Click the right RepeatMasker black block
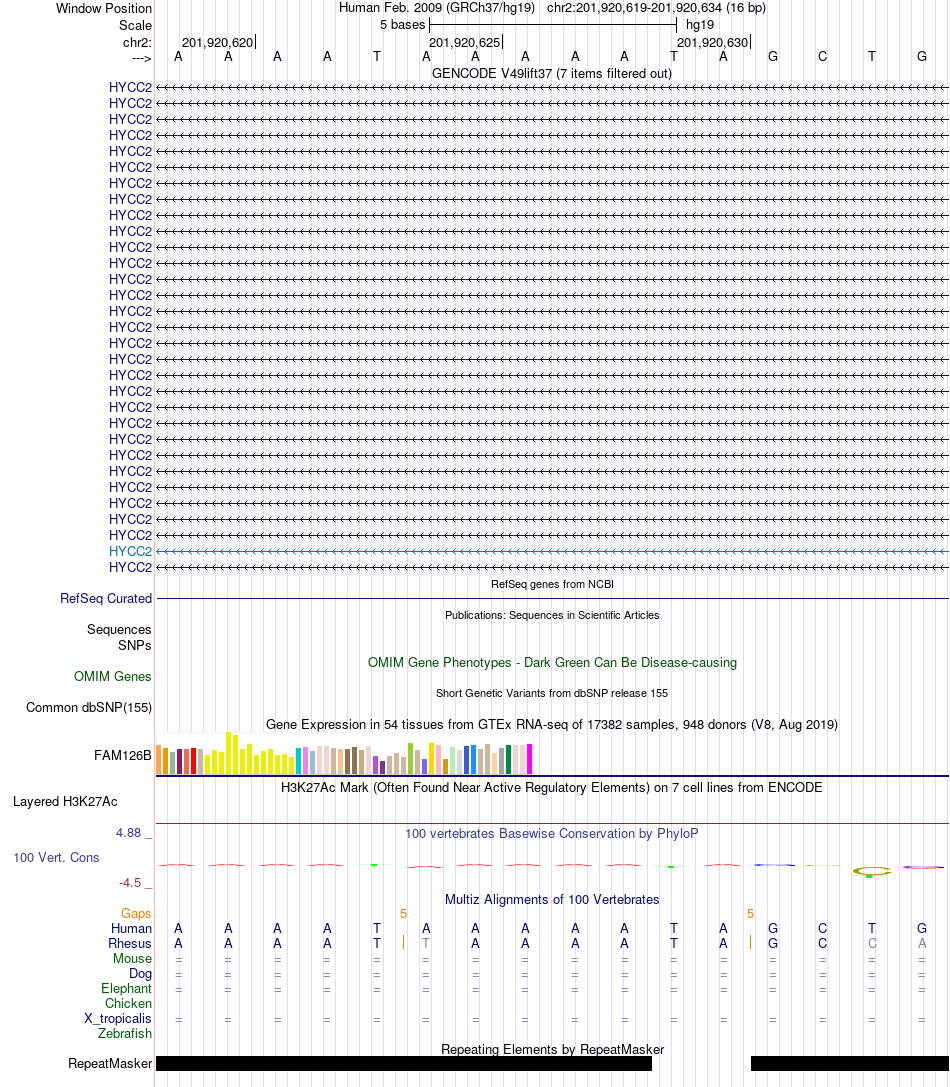The image size is (950, 1087). coord(850,1063)
